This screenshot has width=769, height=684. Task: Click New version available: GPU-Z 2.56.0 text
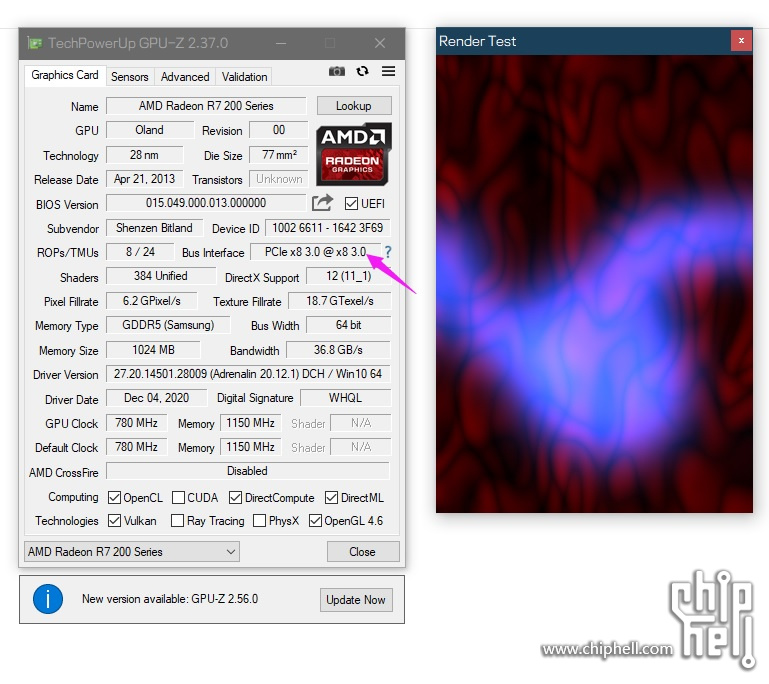click(x=170, y=599)
